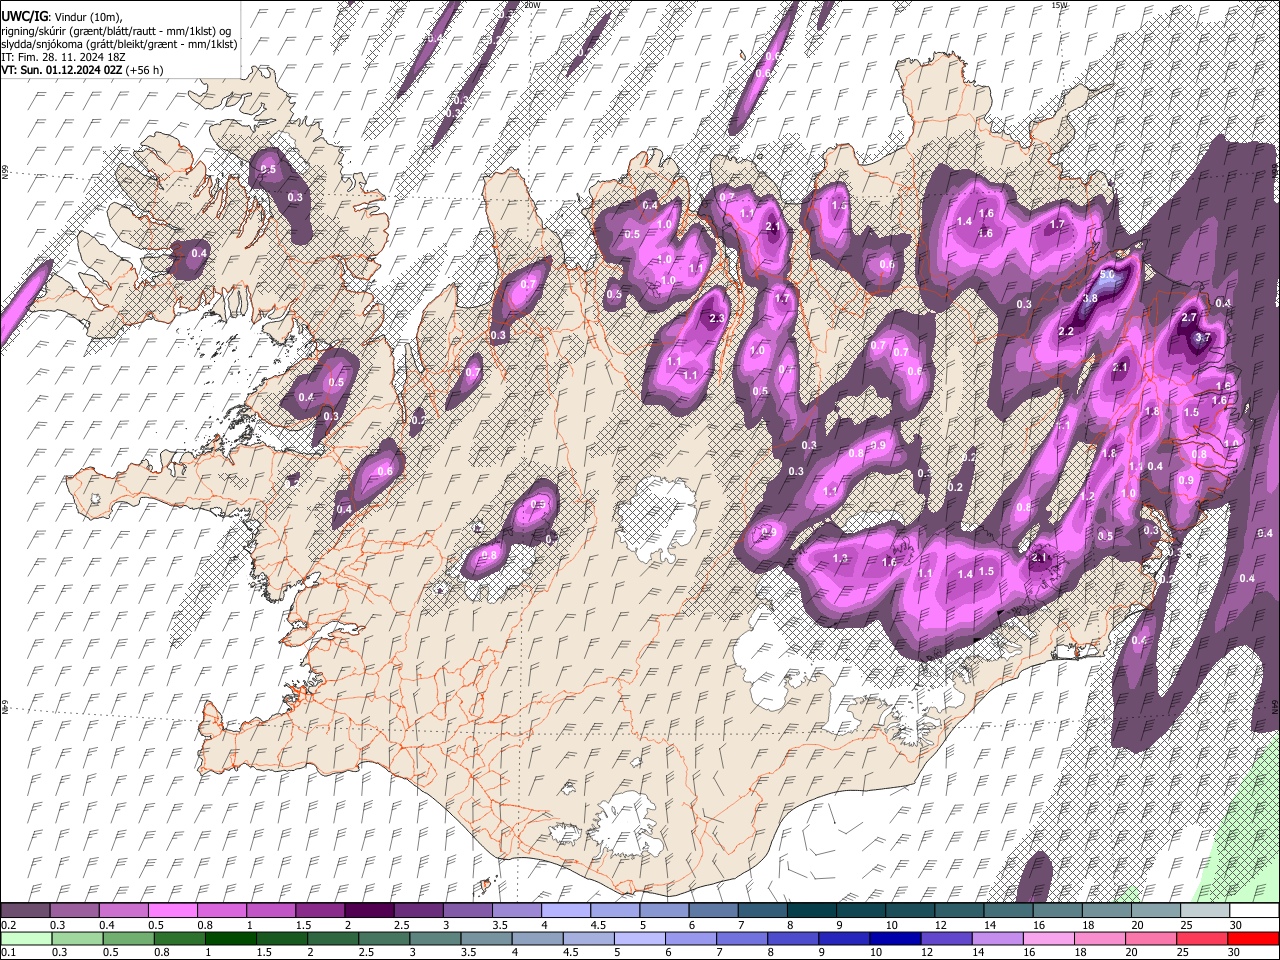Click the light lavender 4–4.5 top-row swatch
Screen dimensions: 1280x960
pos(566,911)
